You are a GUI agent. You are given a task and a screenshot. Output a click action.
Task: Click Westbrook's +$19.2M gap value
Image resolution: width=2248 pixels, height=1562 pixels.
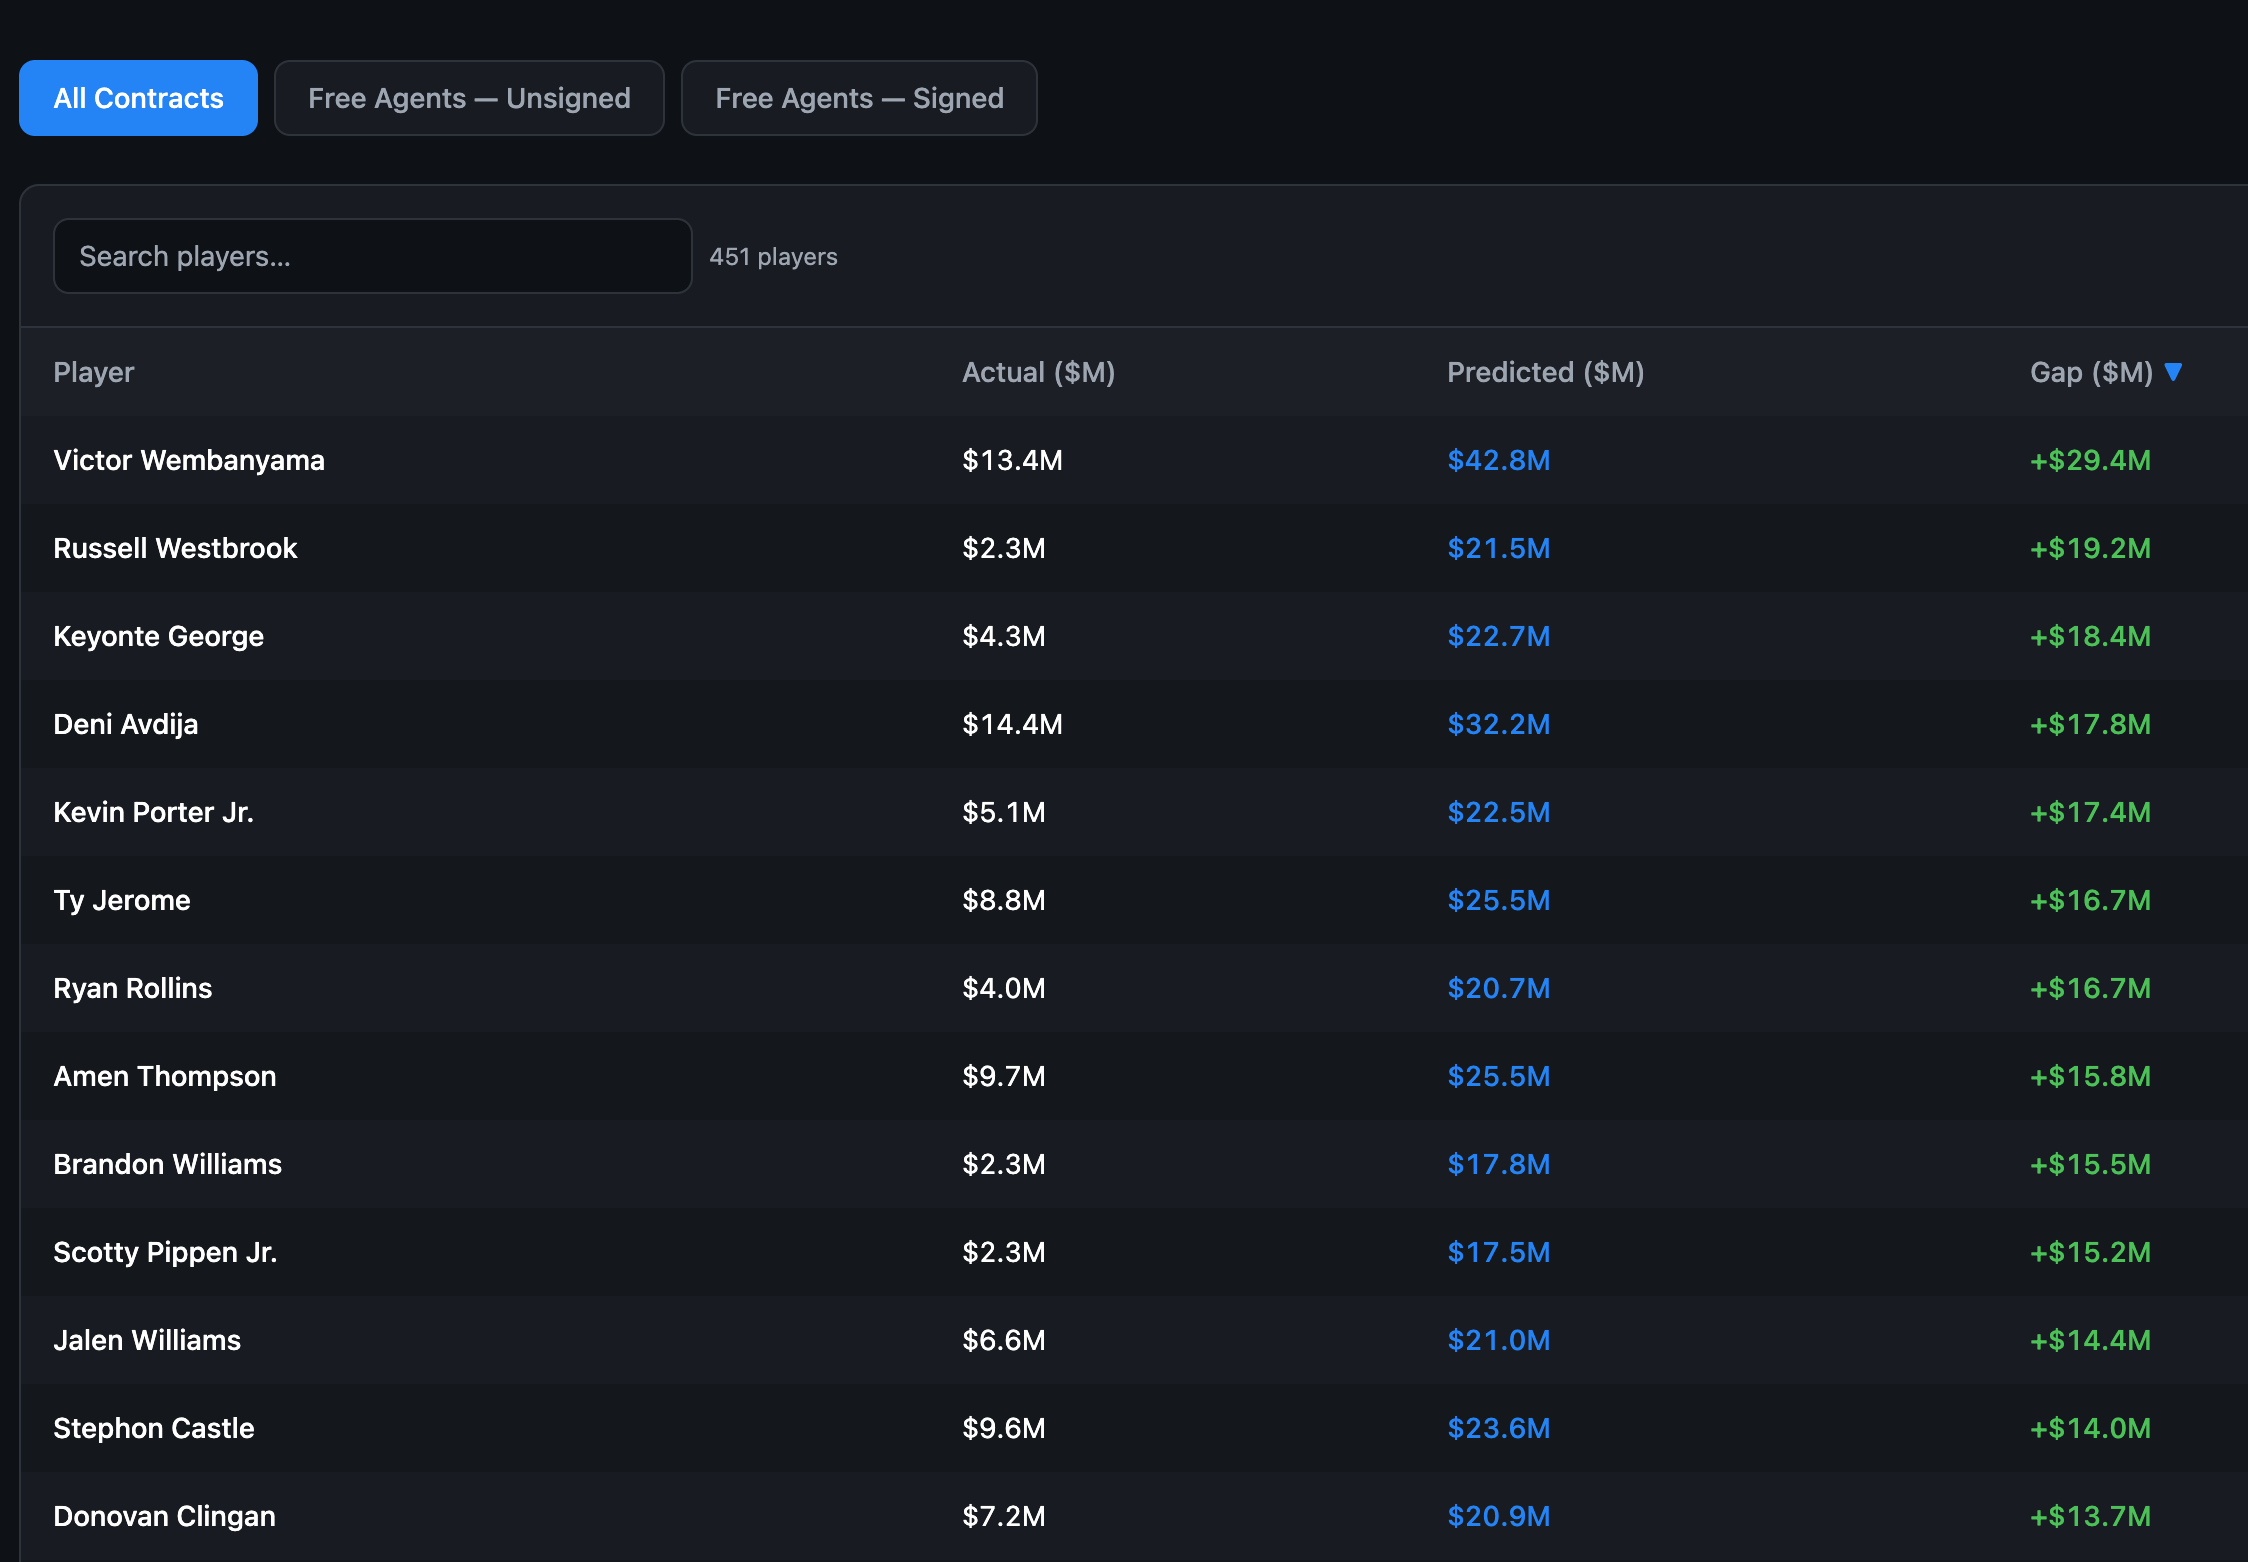click(2090, 548)
